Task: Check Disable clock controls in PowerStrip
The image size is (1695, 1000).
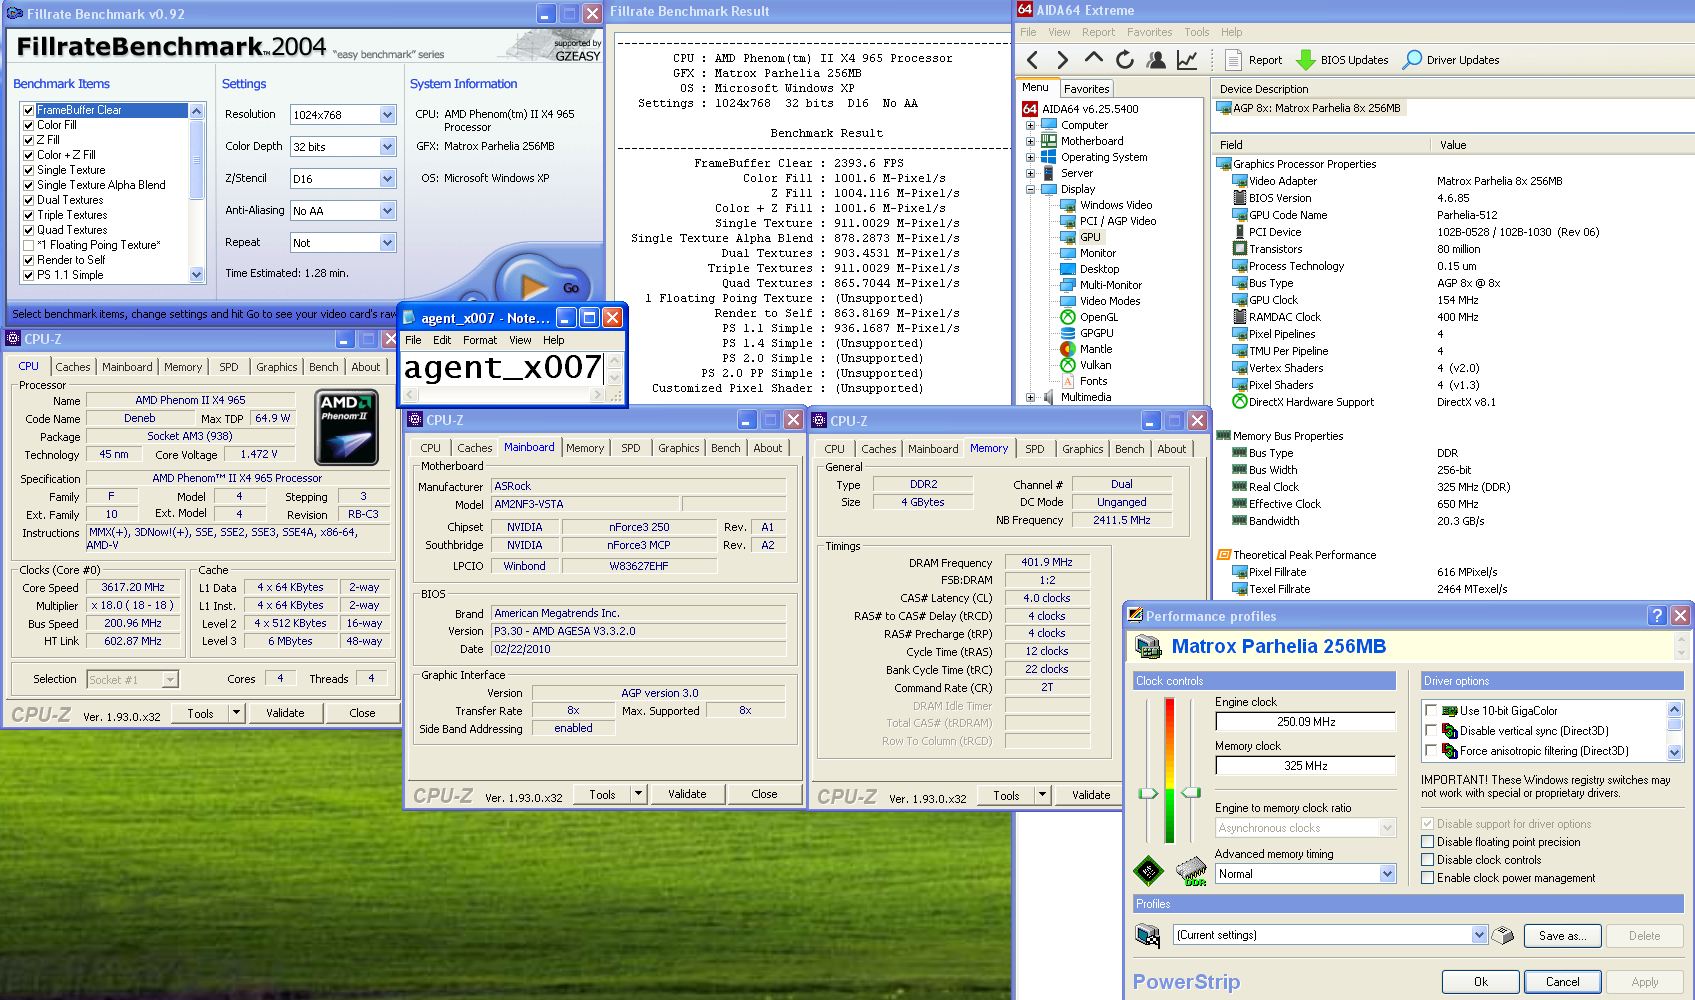Action: tap(1428, 860)
